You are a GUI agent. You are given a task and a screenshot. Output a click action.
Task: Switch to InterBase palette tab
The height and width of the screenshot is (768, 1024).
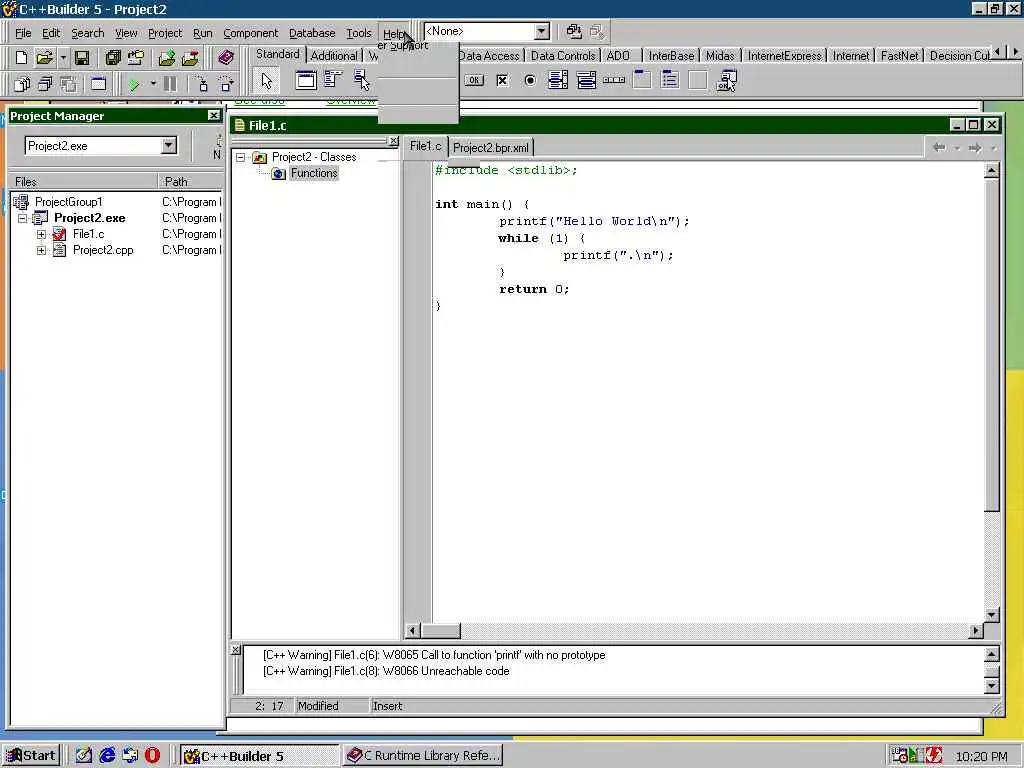pyautogui.click(x=671, y=56)
